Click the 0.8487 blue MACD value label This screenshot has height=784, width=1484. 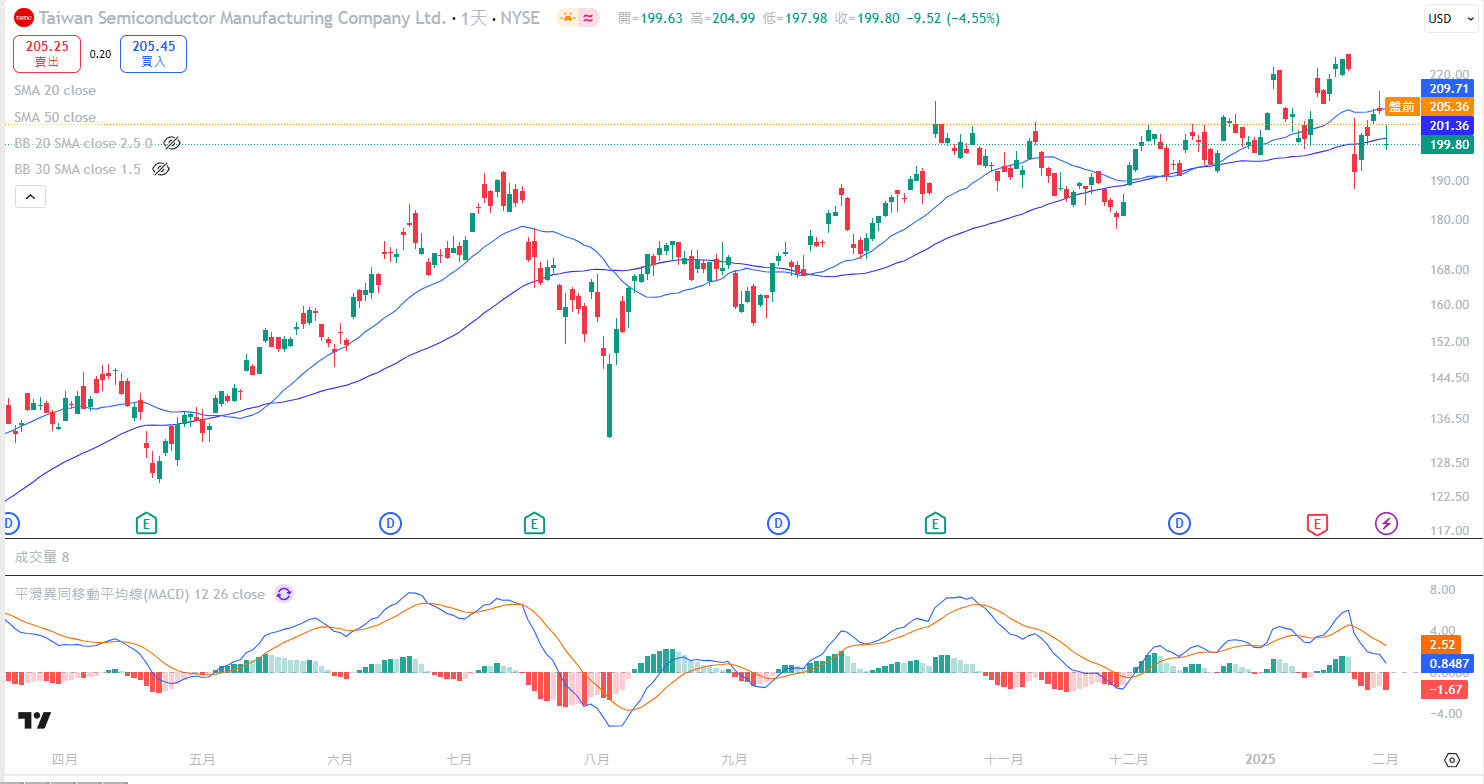1449,663
